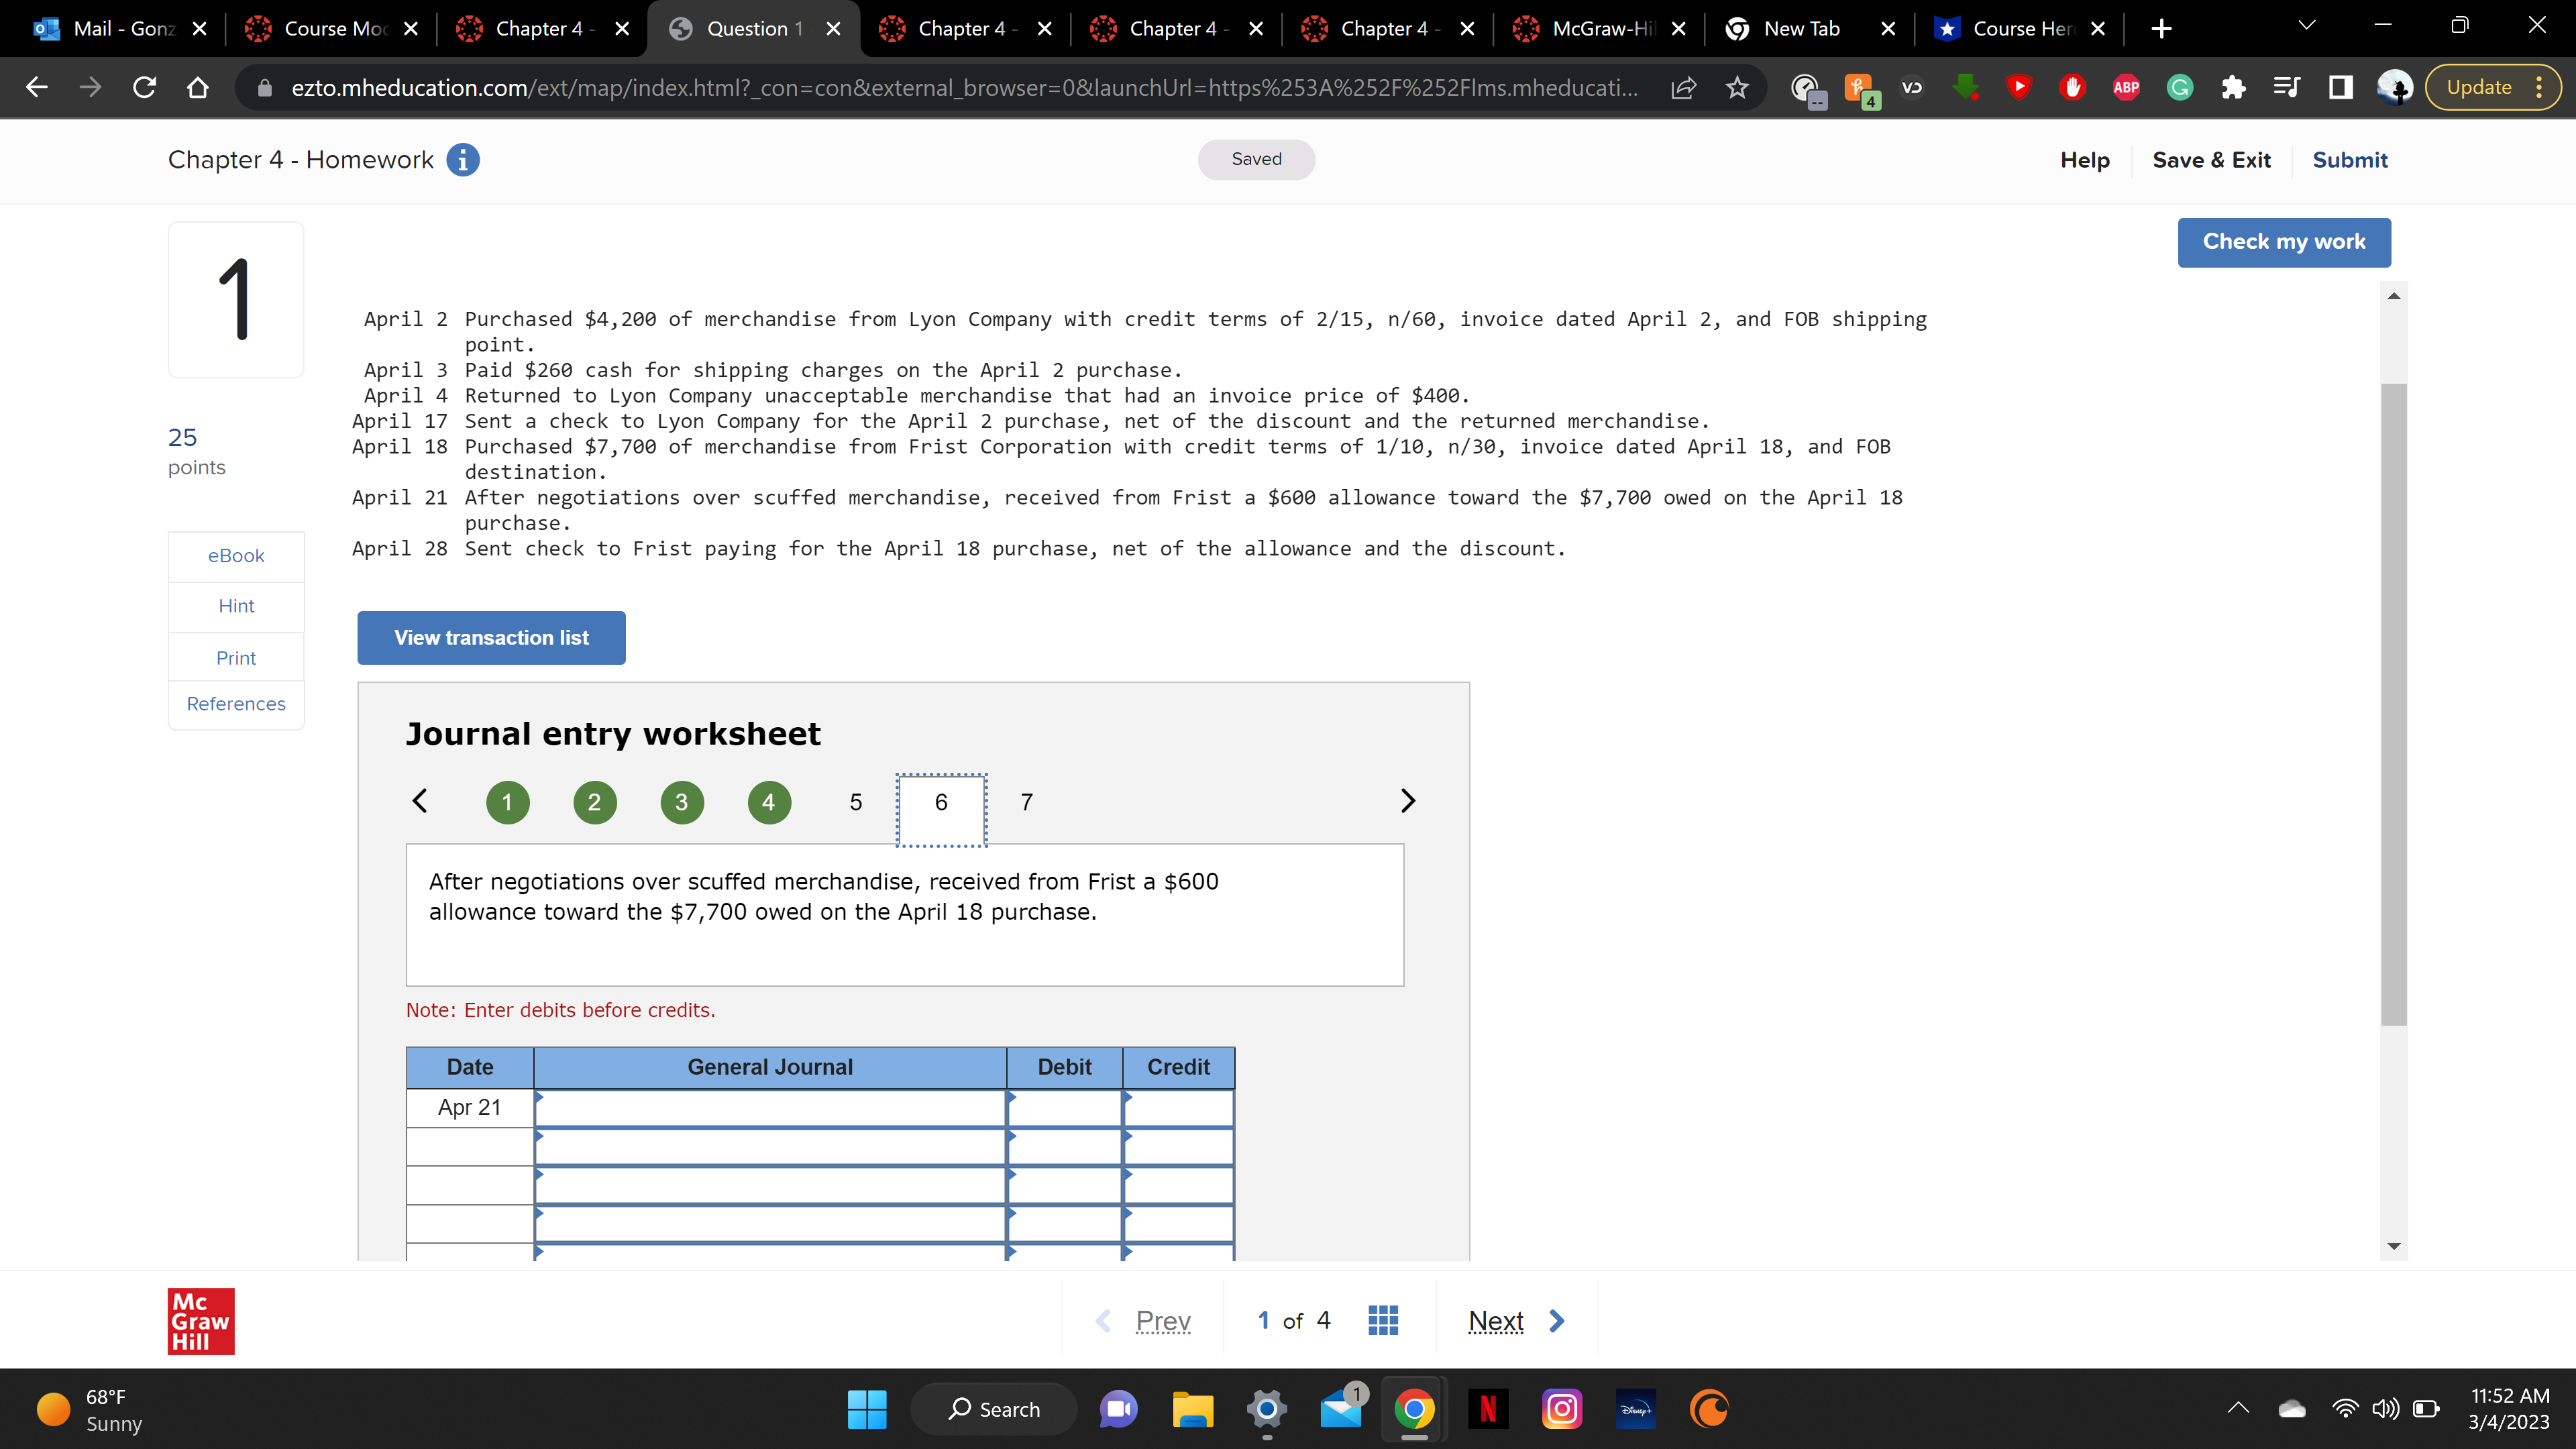Click View transaction list button

tap(491, 638)
